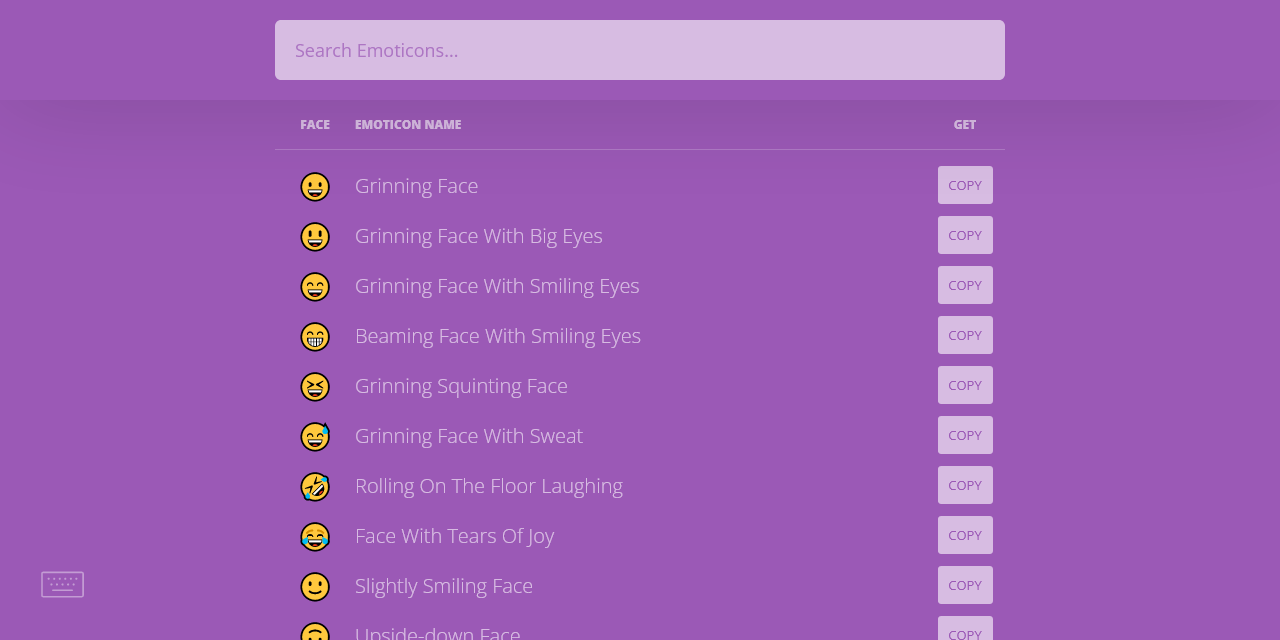
Task: Click the EMOTICON NAME column header
Action: (408, 124)
